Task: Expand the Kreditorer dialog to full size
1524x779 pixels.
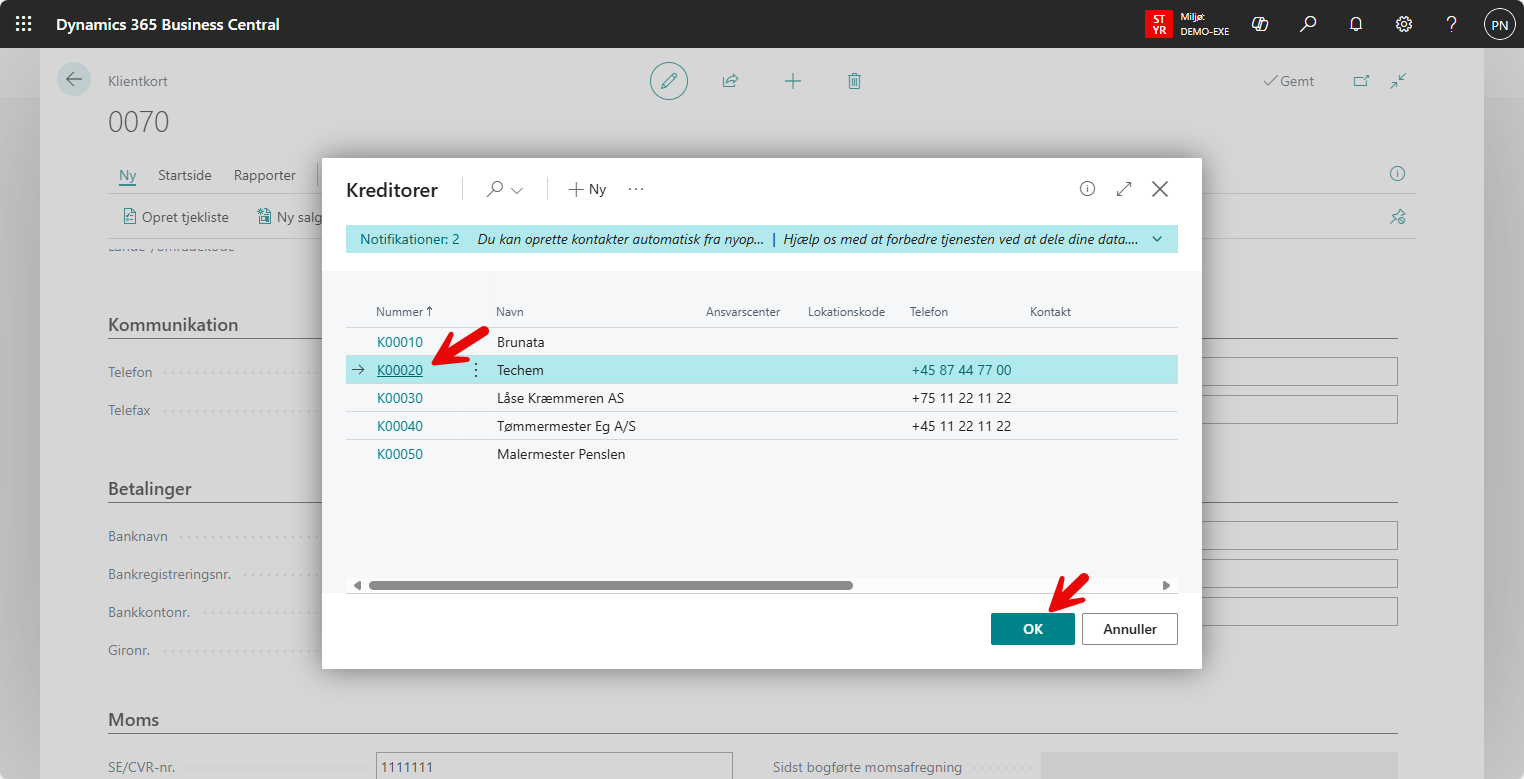Action: coord(1124,189)
